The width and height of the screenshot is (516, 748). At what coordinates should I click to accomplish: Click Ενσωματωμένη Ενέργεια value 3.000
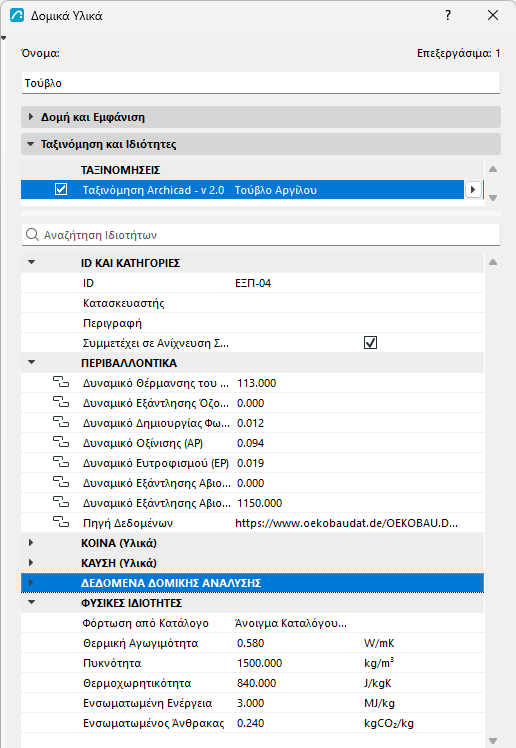coord(250,703)
